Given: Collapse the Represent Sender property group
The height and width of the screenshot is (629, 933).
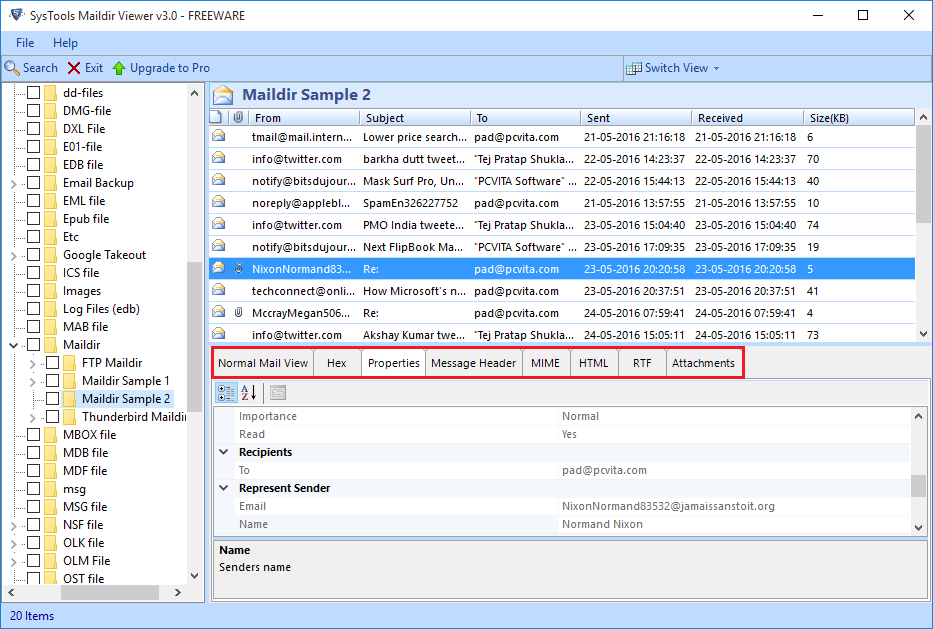Looking at the screenshot, I should (x=224, y=488).
